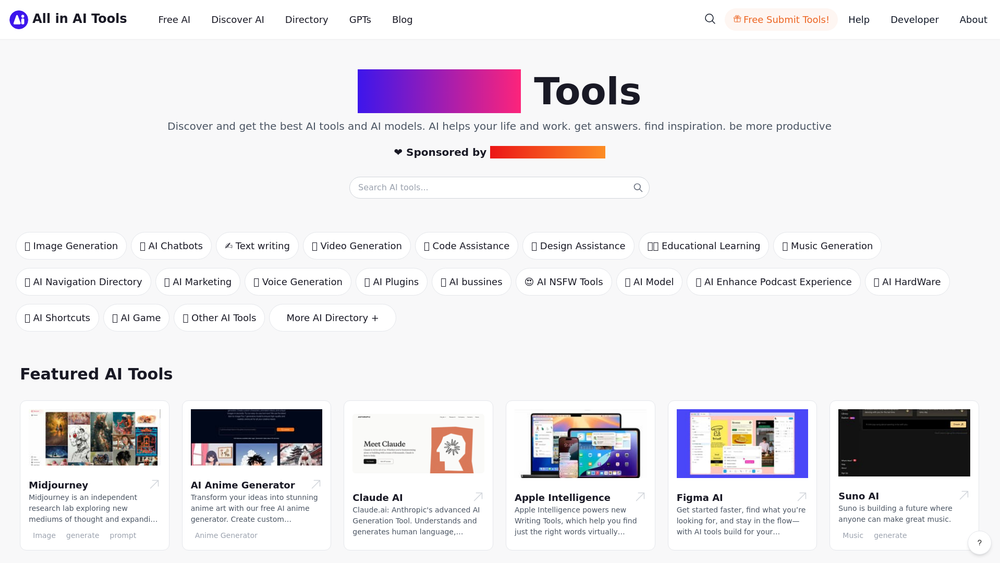The height and width of the screenshot is (563, 1000).
Task: Open AI Anime Generator arrow icon
Action: (316, 485)
